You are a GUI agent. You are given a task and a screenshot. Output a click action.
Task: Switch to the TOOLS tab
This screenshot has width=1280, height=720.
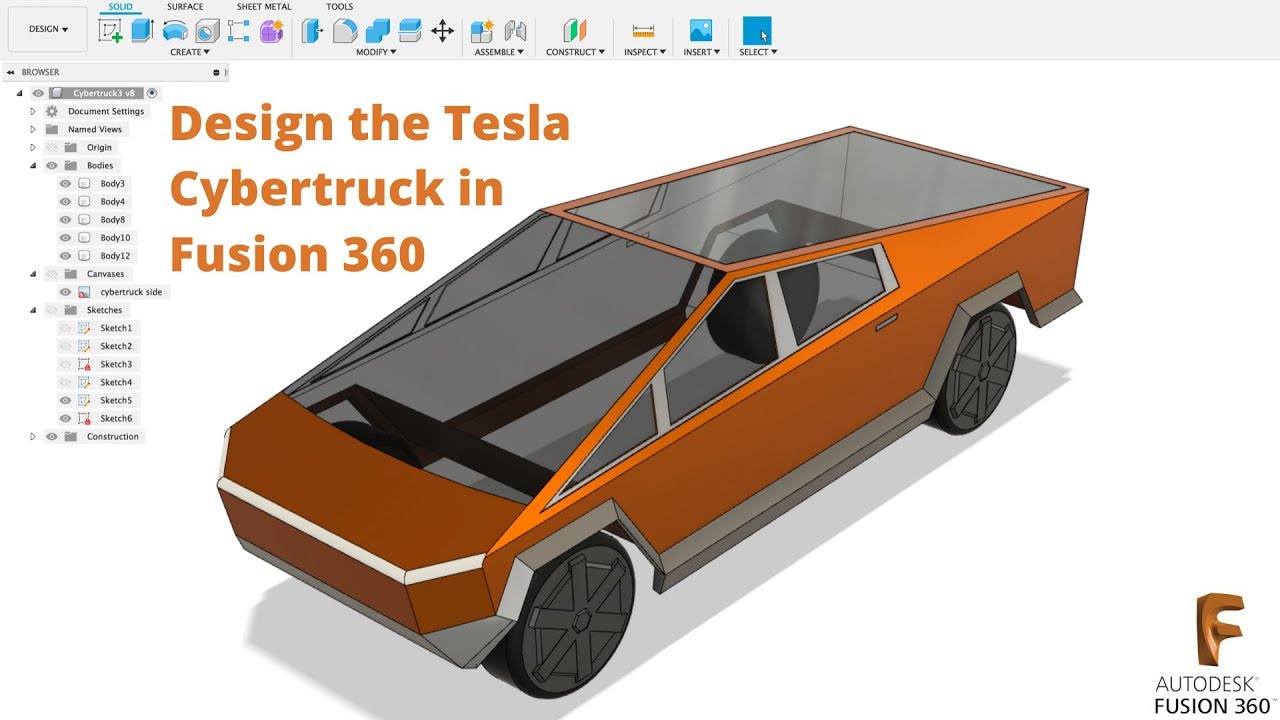click(x=339, y=7)
